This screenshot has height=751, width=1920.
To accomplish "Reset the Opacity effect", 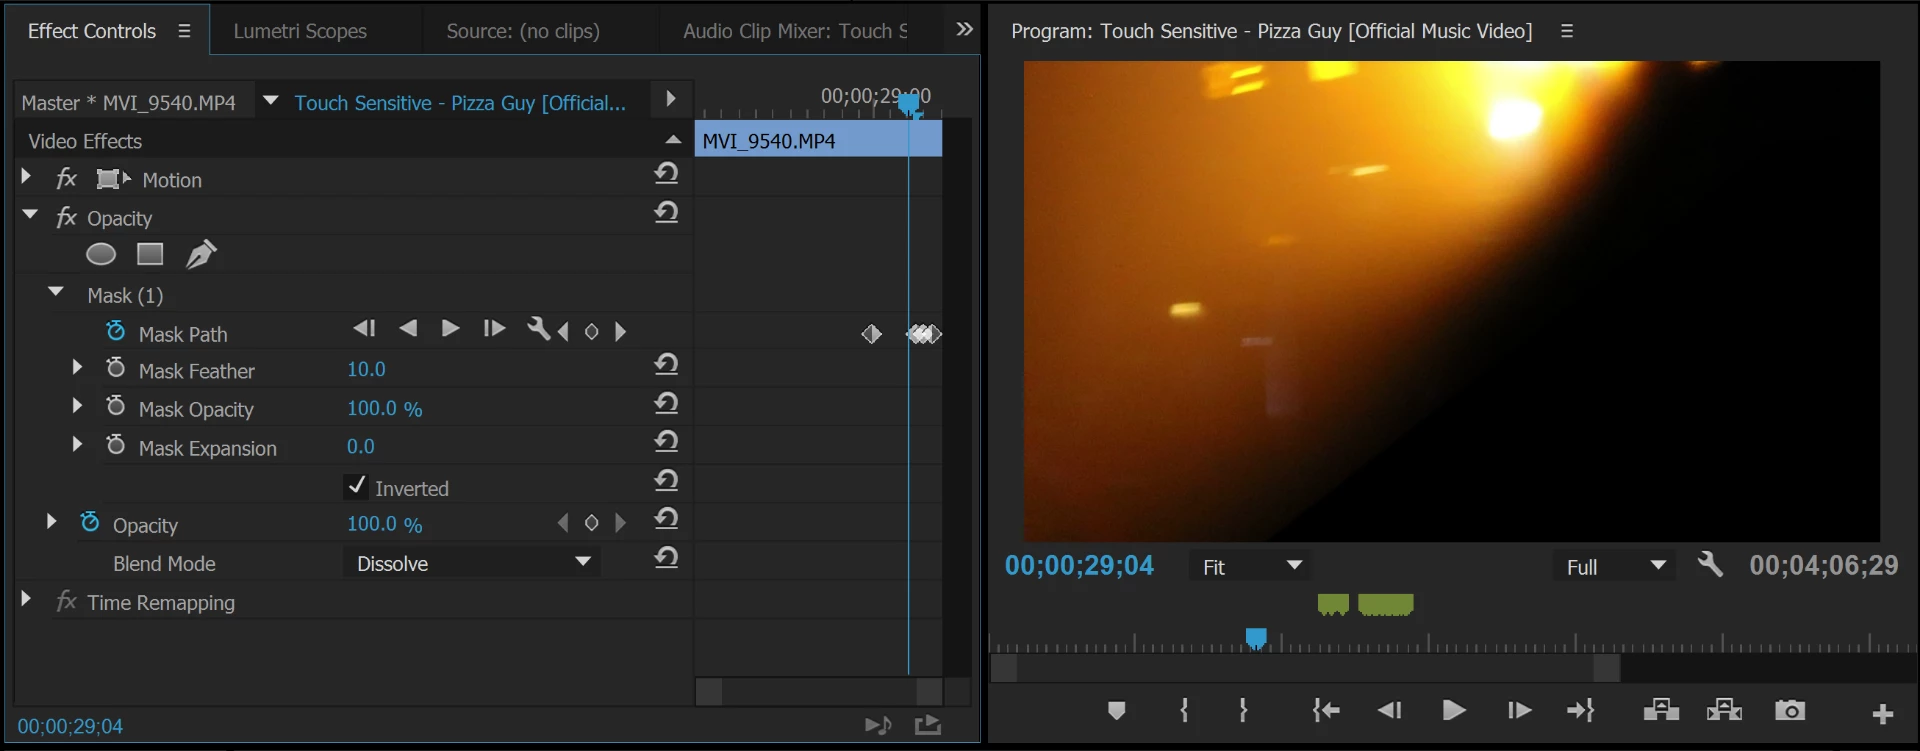I will (x=667, y=212).
